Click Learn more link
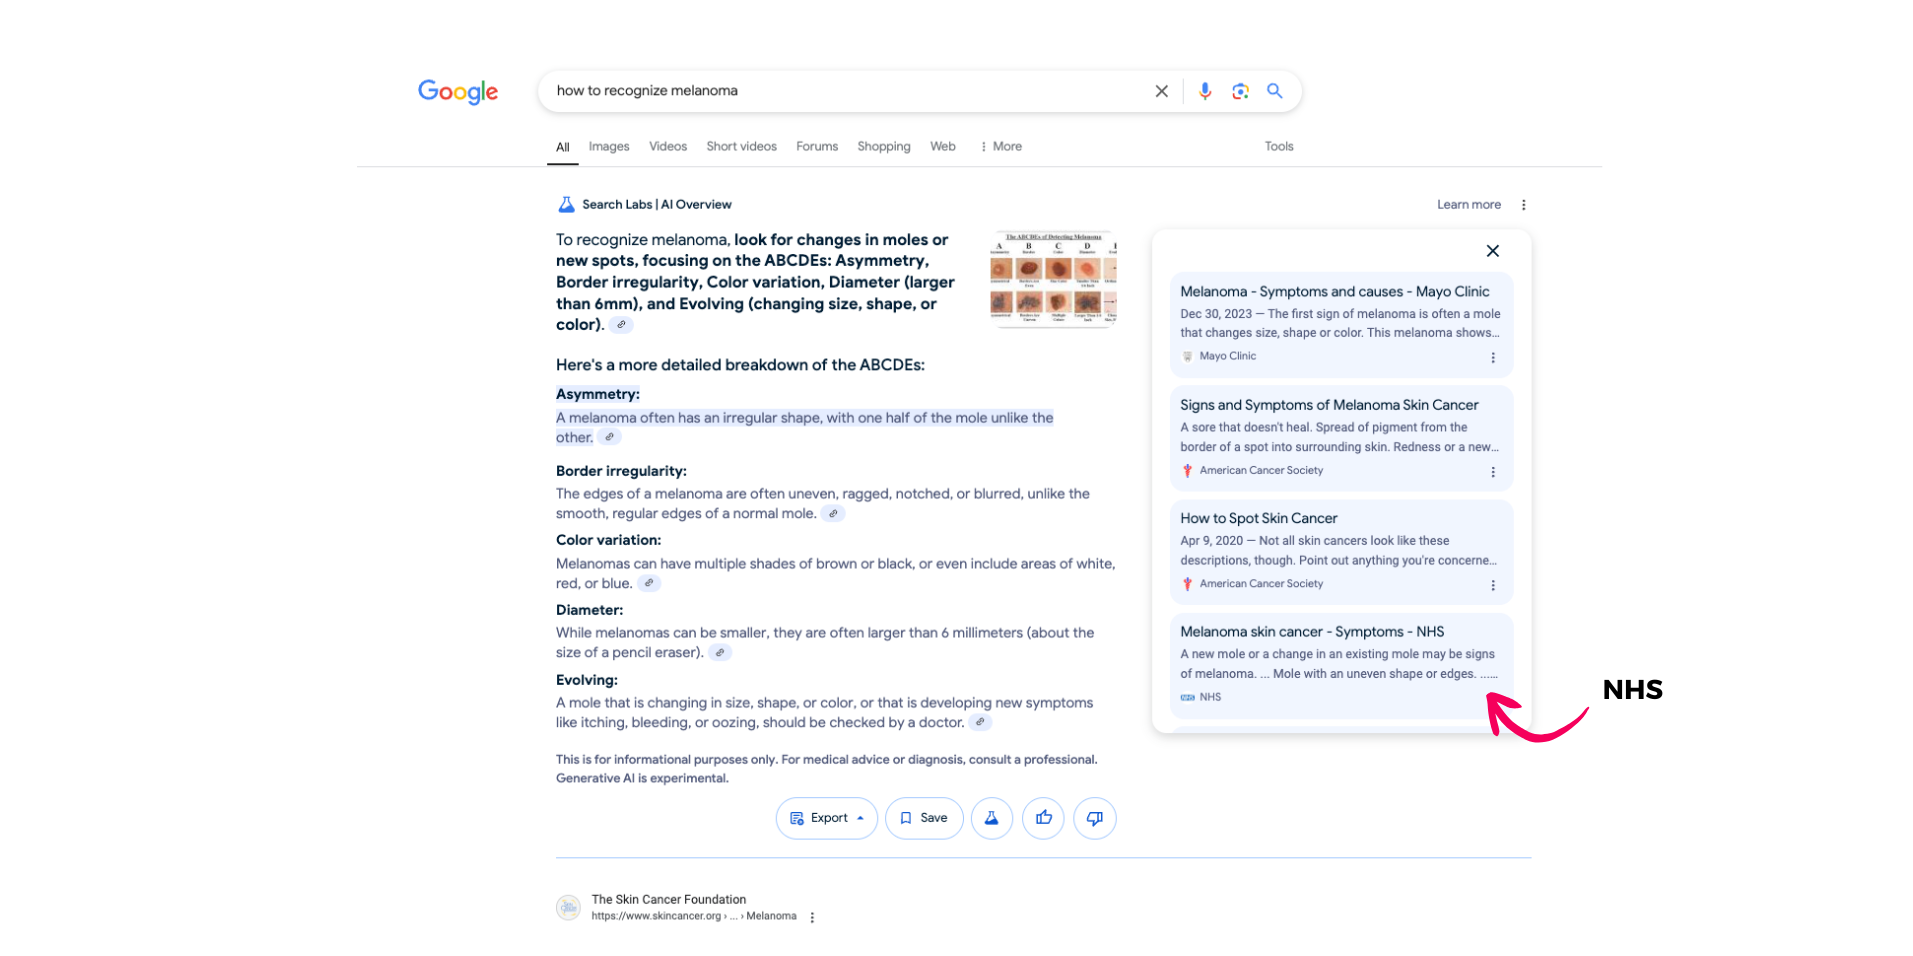 1468,204
